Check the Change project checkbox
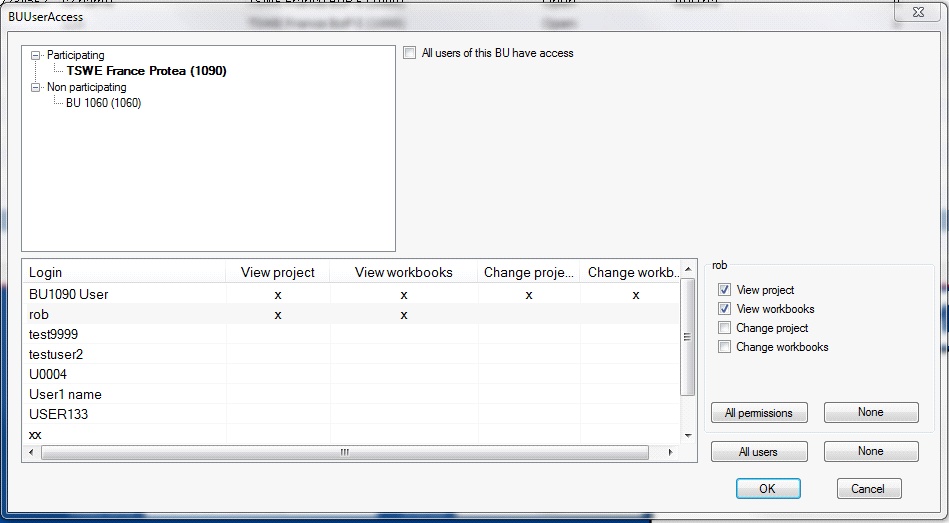The width and height of the screenshot is (949, 523). [725, 328]
